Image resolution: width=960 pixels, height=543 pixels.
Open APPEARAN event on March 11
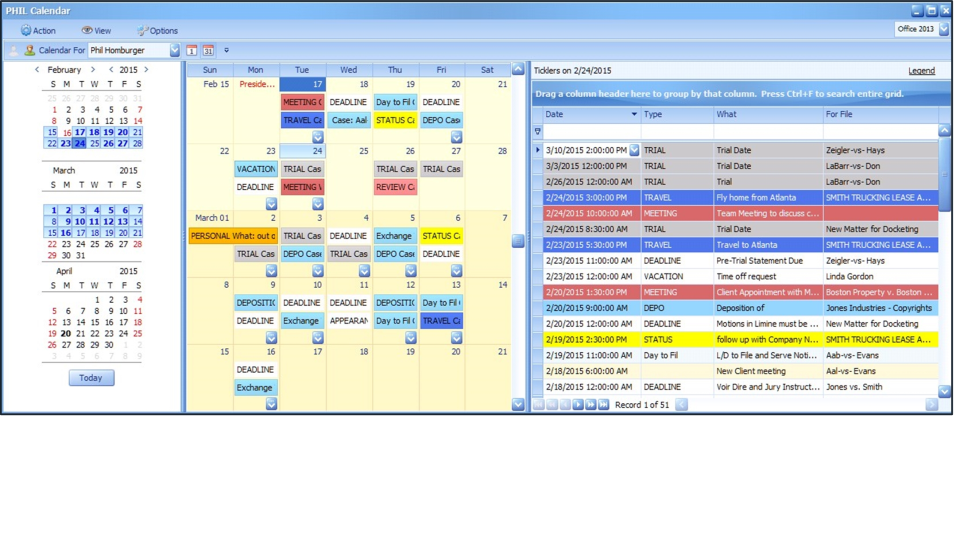(x=348, y=321)
